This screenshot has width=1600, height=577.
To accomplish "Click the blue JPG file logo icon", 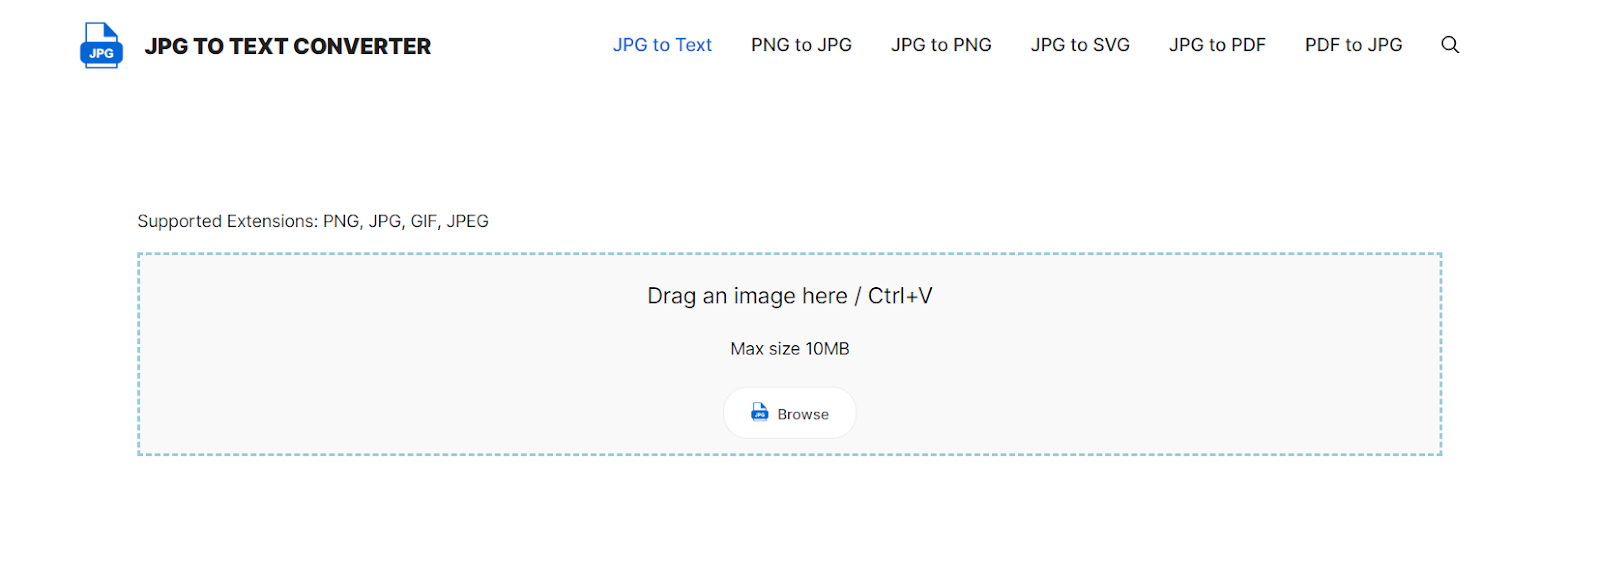I will pos(101,46).
